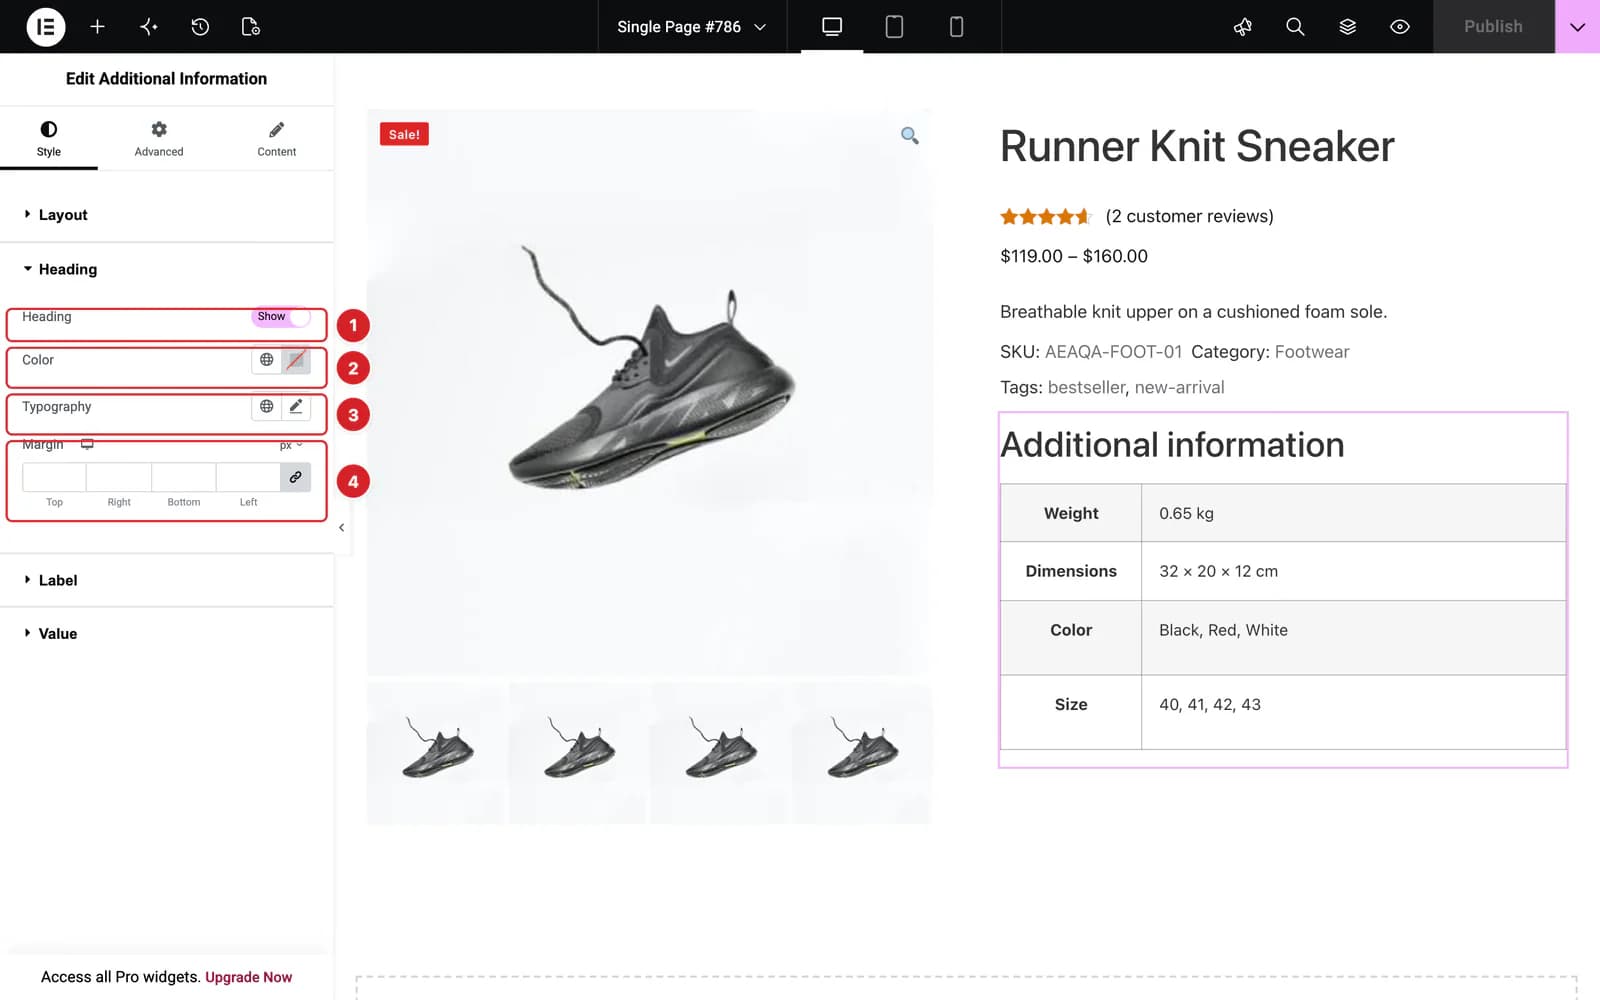Screen dimensions: 1600x1000
Task: Toggle linked margin values icon
Action: [295, 478]
